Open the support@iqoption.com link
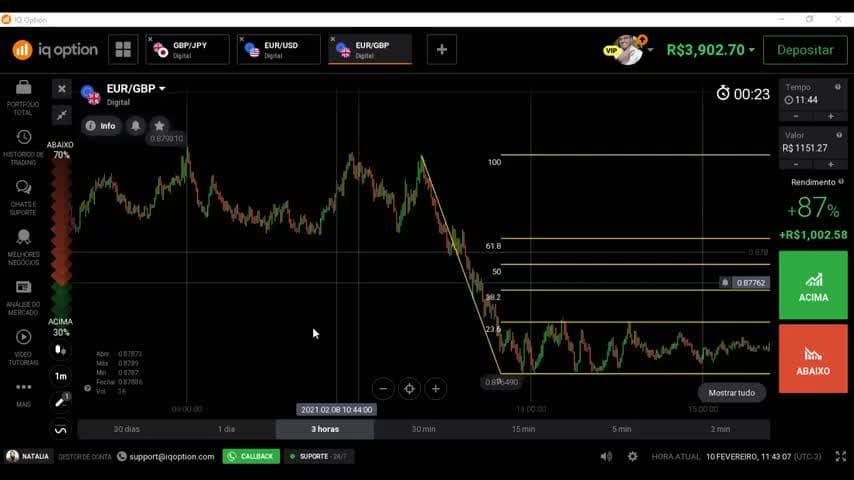854x480 pixels. (x=172, y=457)
